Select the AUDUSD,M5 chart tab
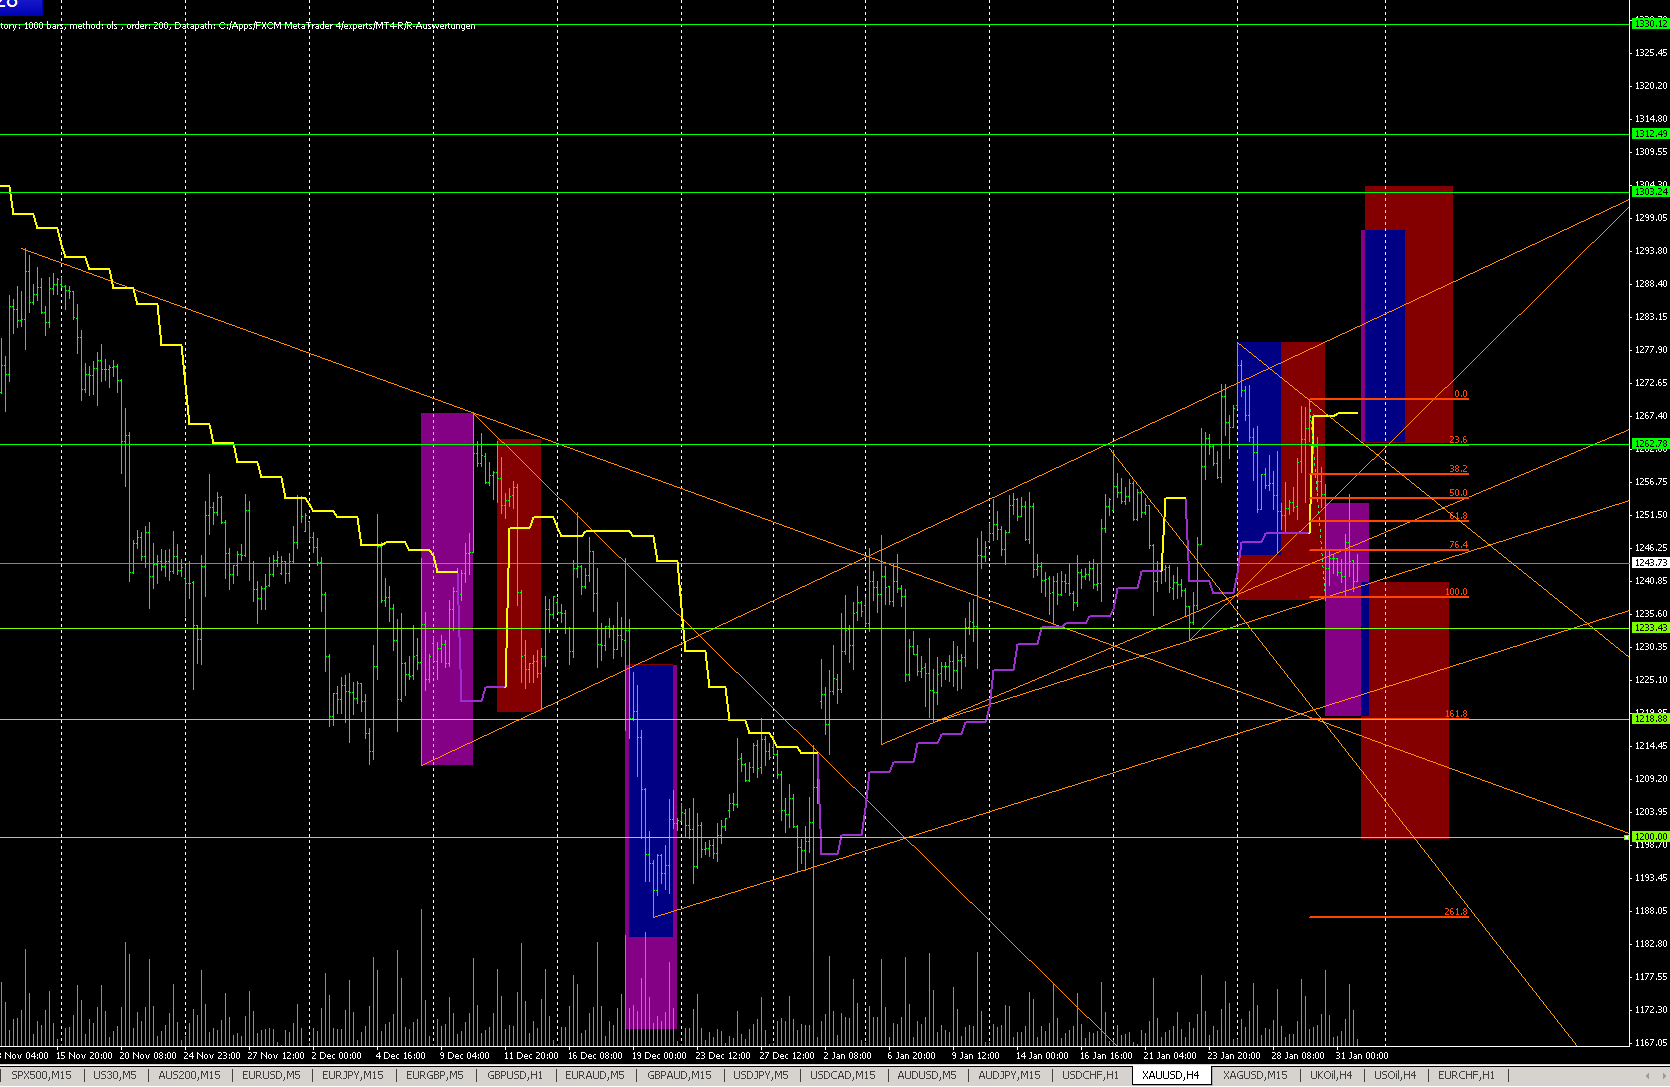The height and width of the screenshot is (1088, 1670). (x=925, y=1075)
